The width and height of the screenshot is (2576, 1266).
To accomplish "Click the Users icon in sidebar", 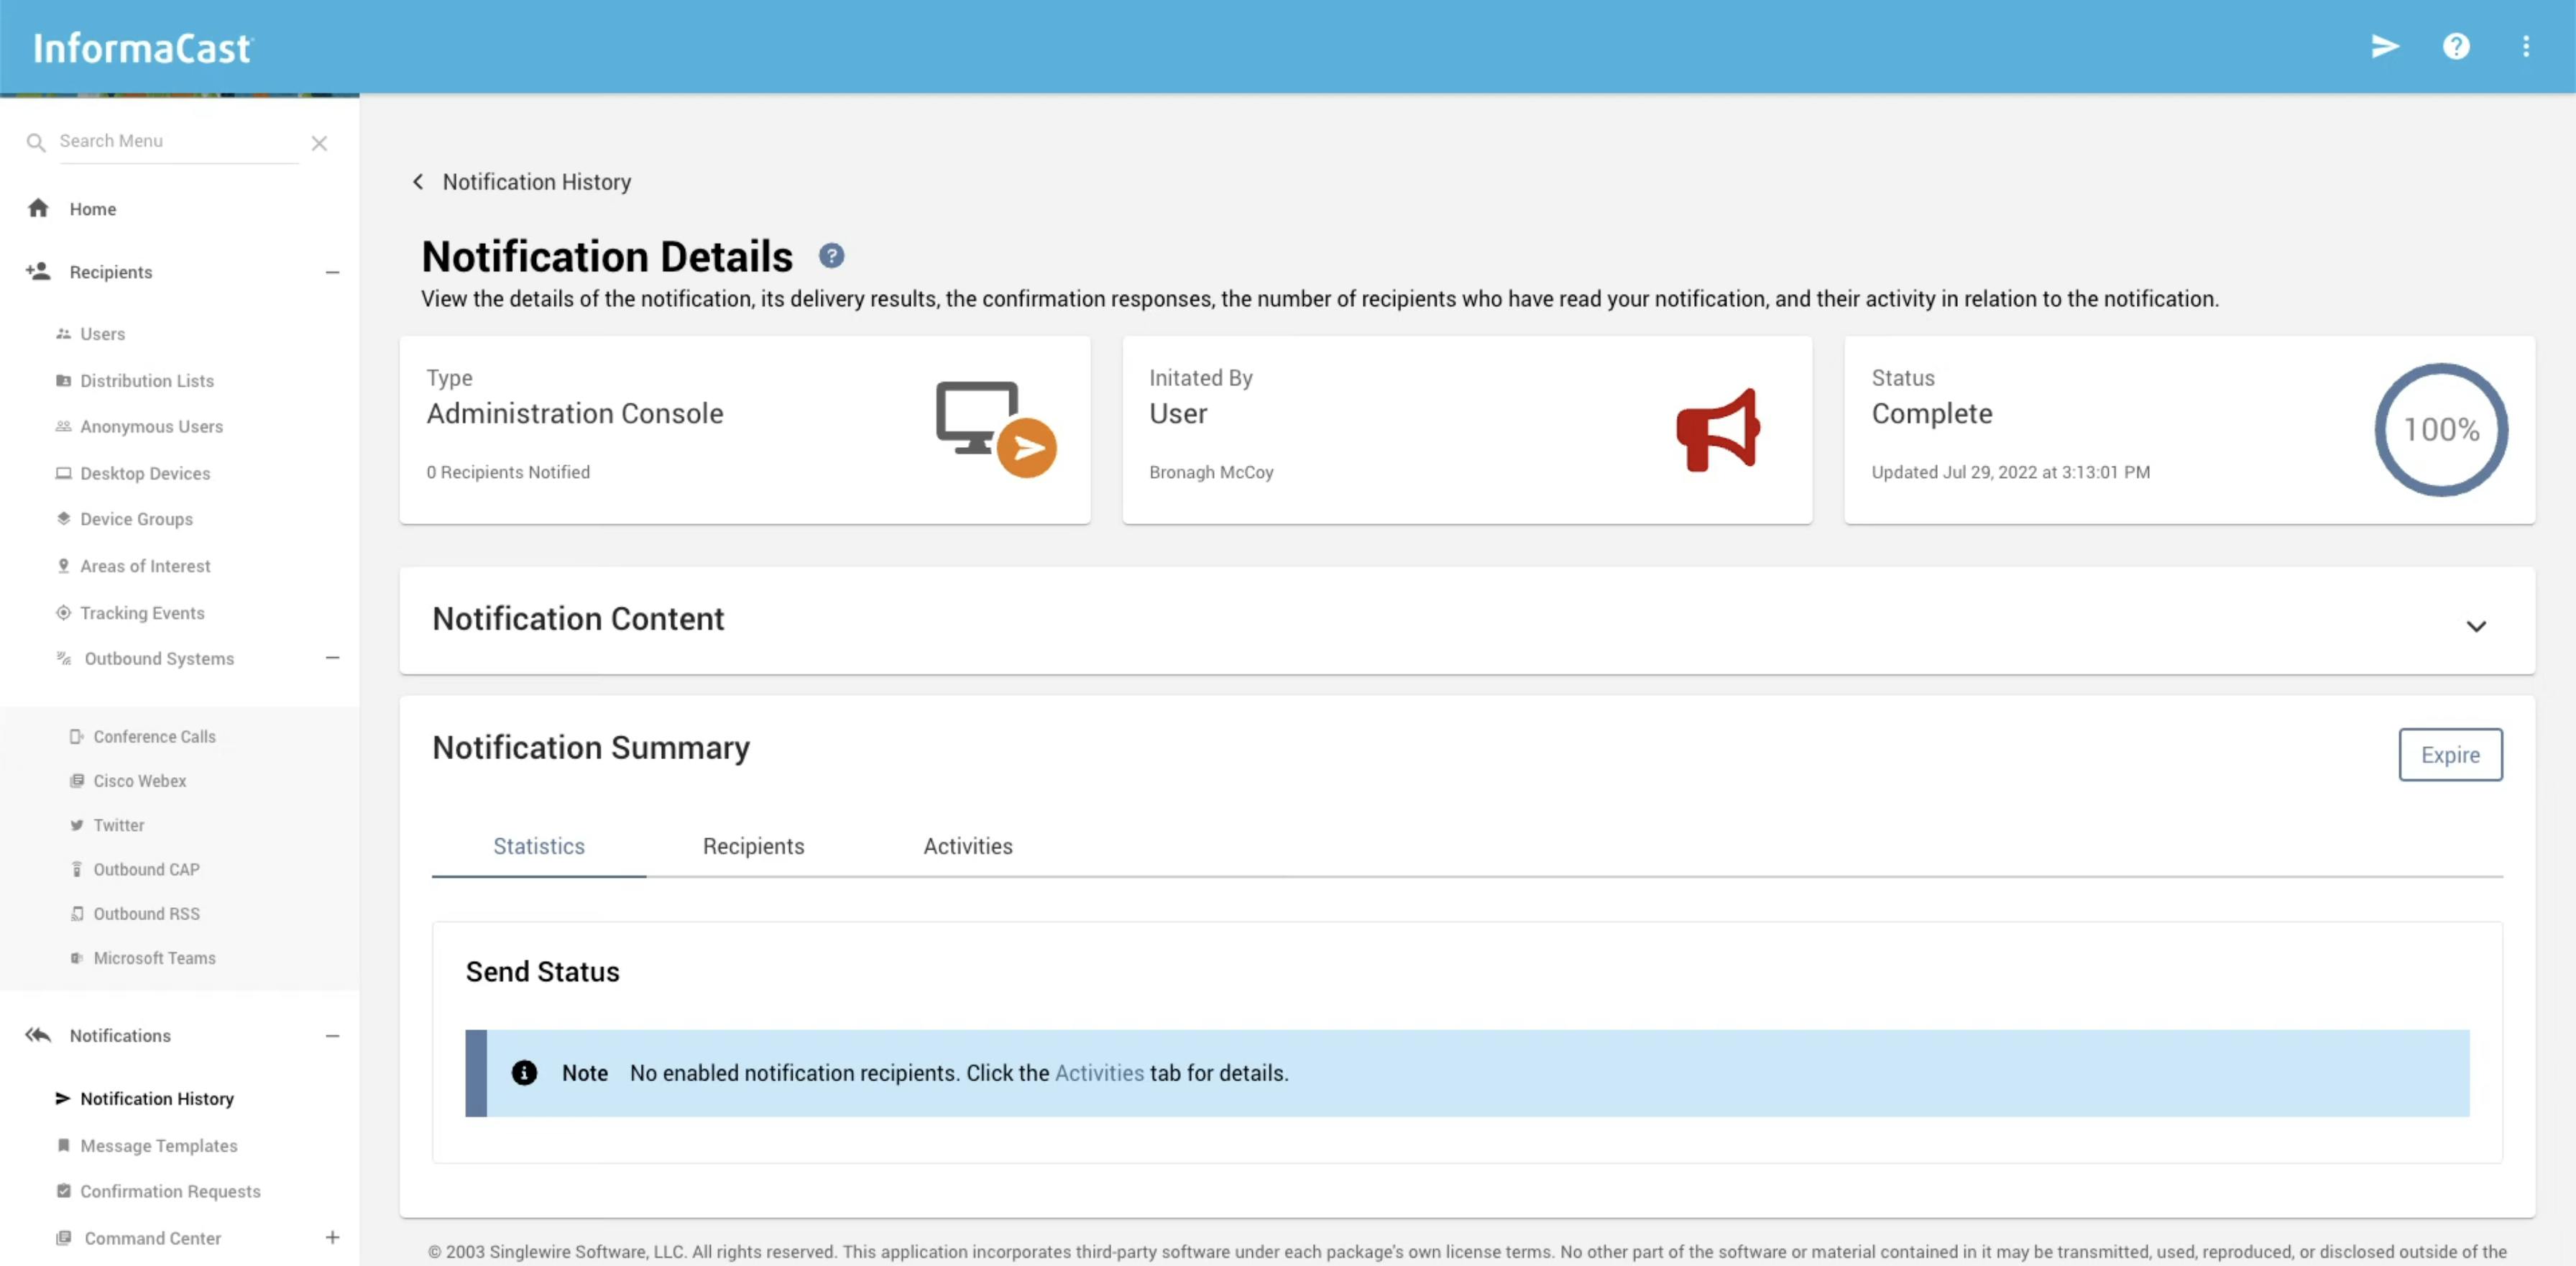I will (63, 334).
